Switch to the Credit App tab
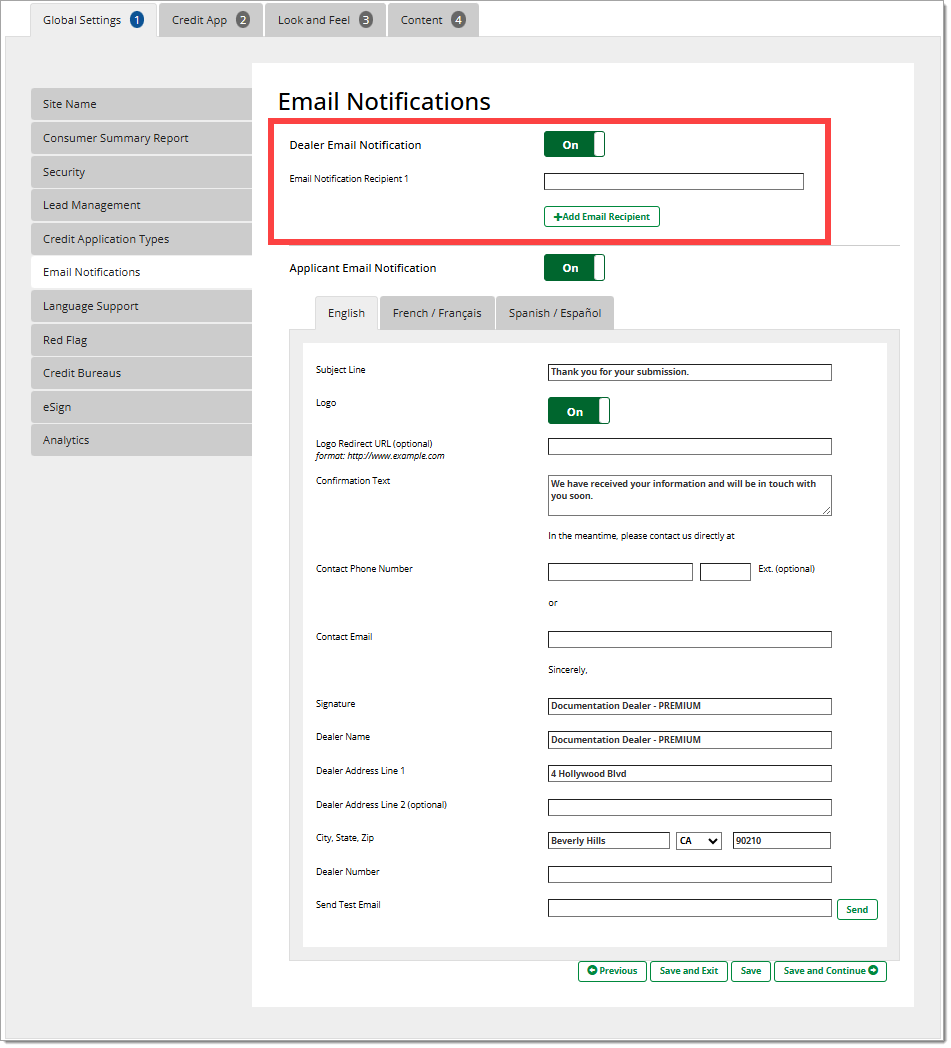 pos(210,20)
